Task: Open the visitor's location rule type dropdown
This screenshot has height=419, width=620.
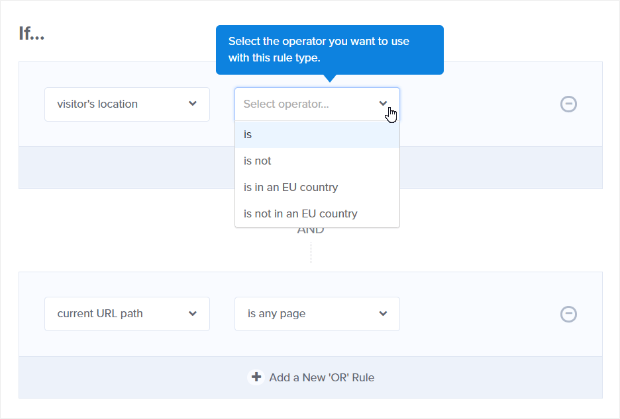Action: tap(126, 104)
